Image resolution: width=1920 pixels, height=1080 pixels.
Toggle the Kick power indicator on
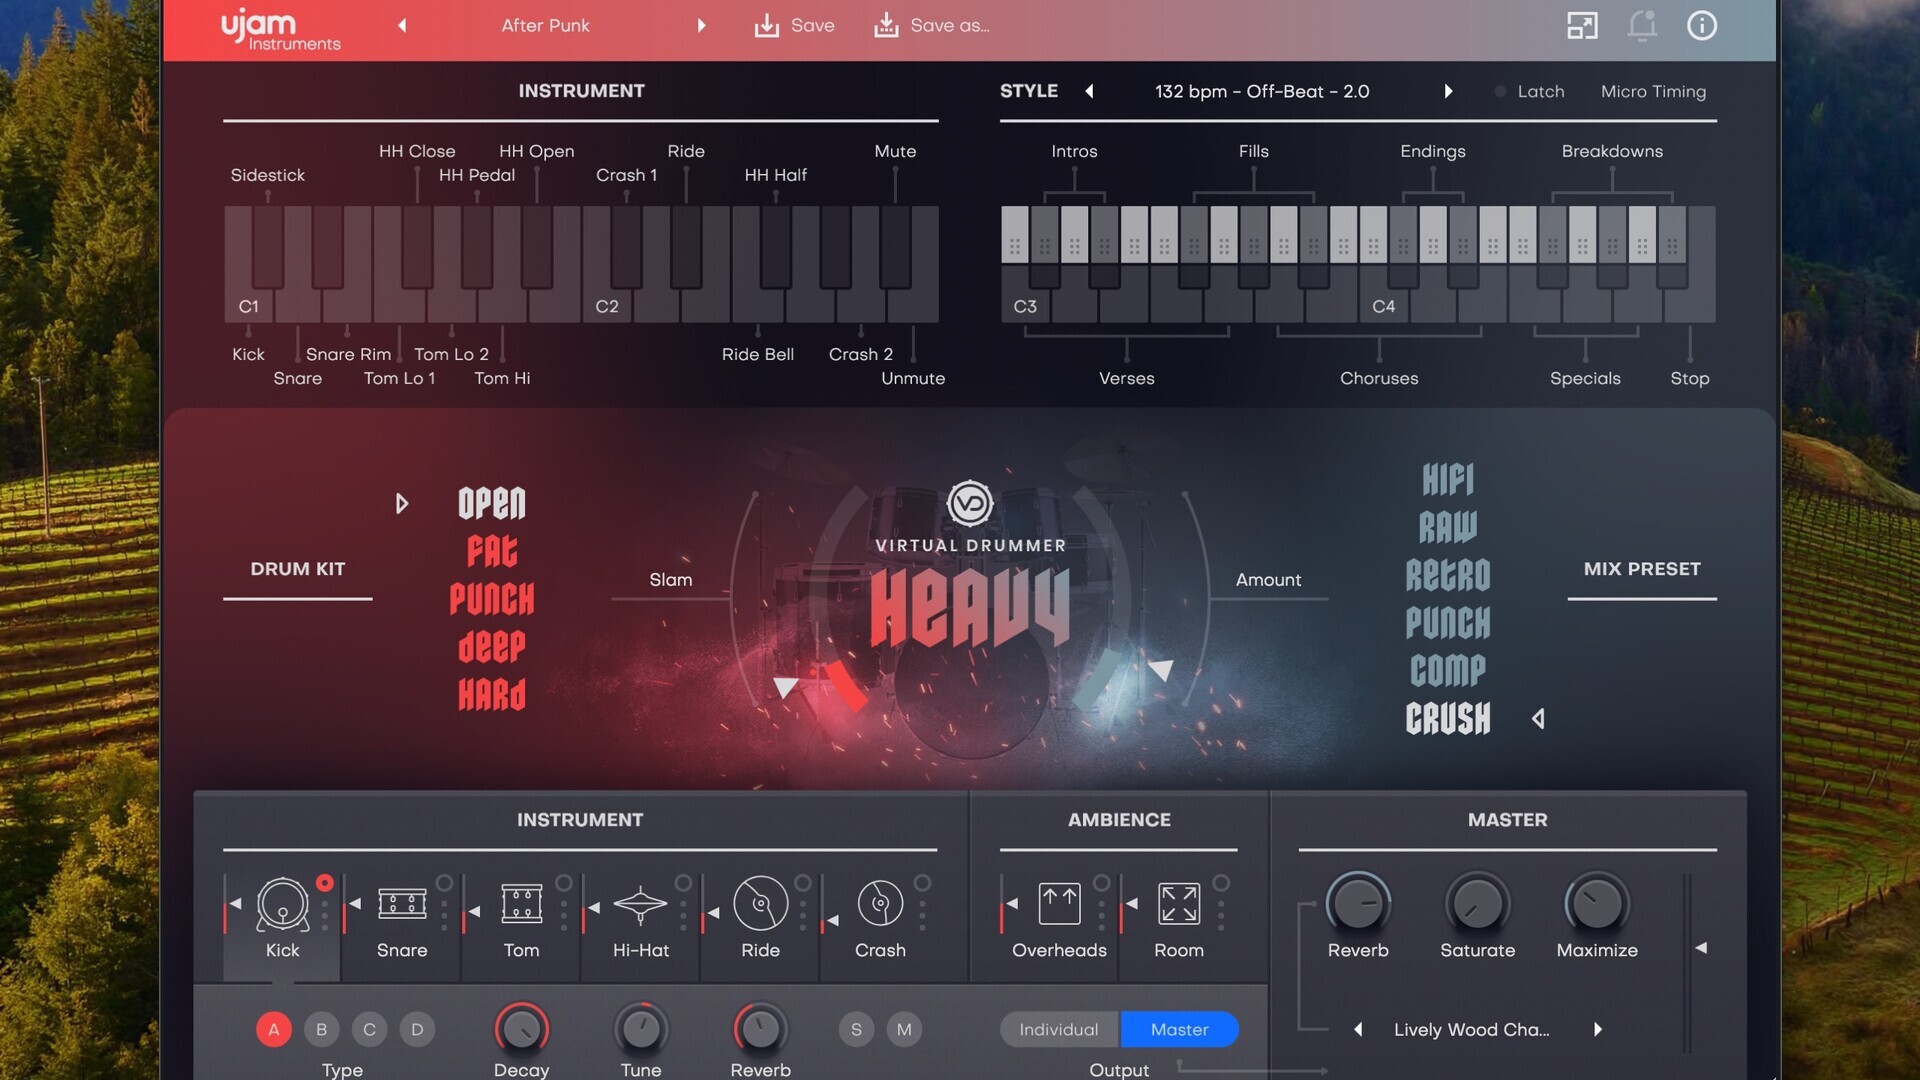tap(325, 883)
